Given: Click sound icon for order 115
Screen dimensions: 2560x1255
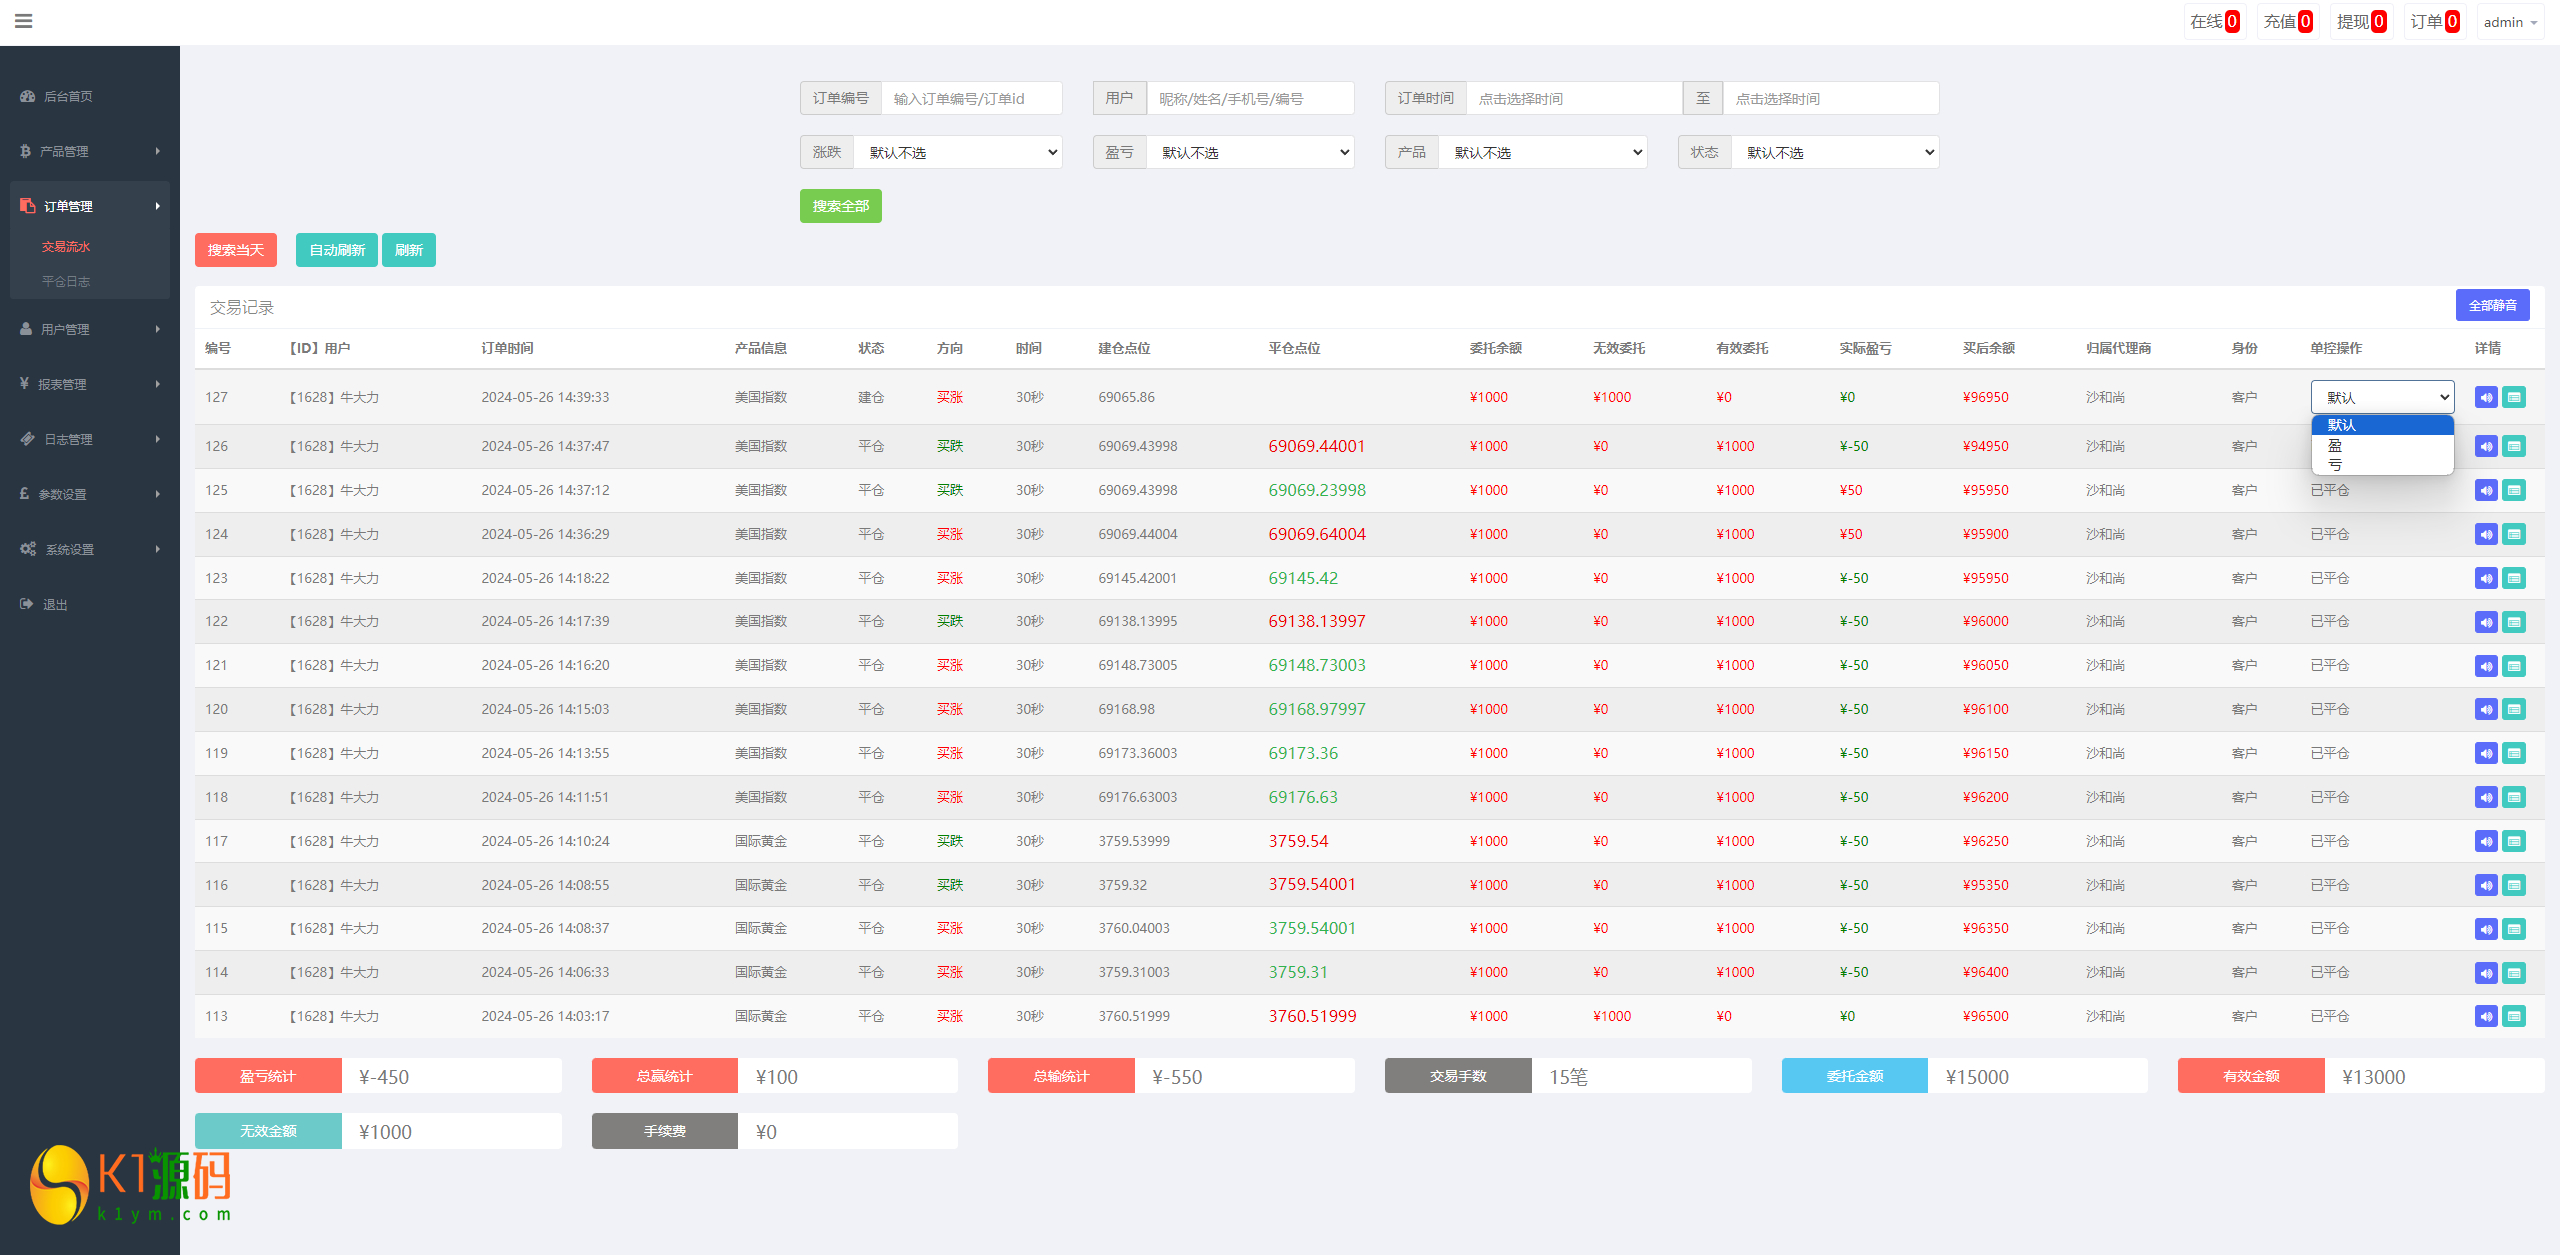Looking at the screenshot, I should tap(2486, 929).
